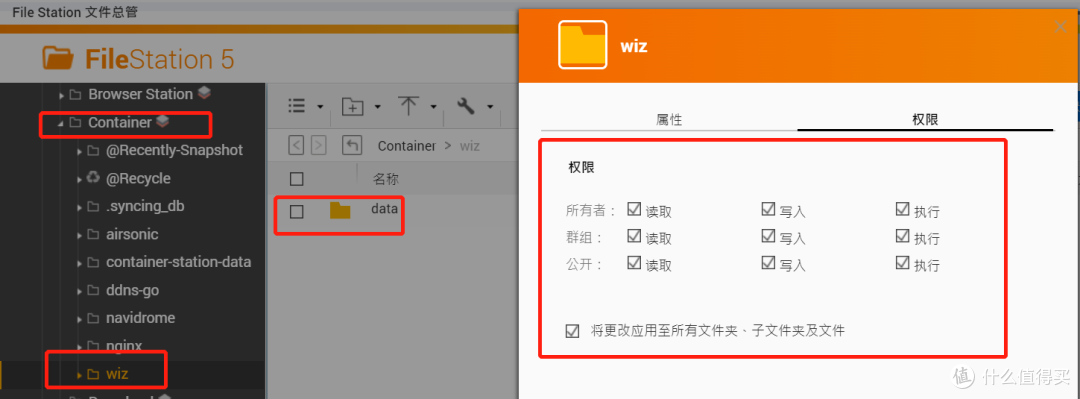This screenshot has width=1080, height=399.
Task: Expand the upload dropdown arrow
Action: [433, 107]
